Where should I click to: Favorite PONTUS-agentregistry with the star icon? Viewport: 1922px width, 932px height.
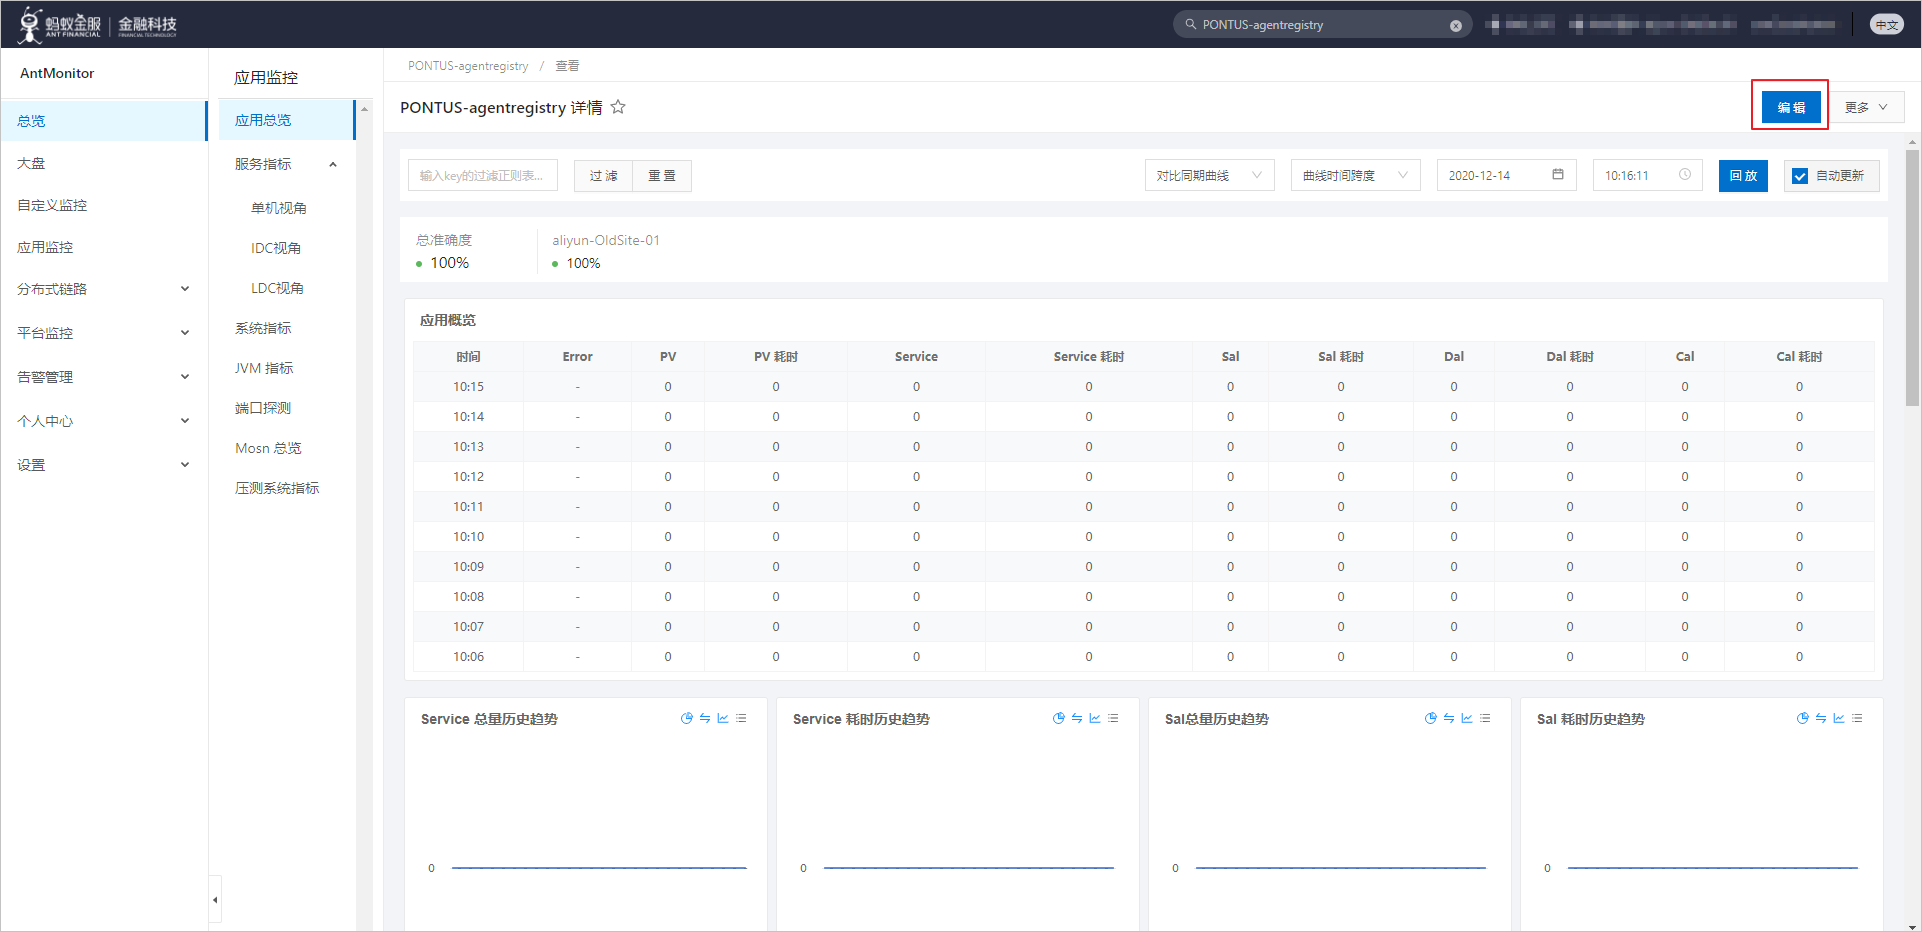[x=618, y=107]
